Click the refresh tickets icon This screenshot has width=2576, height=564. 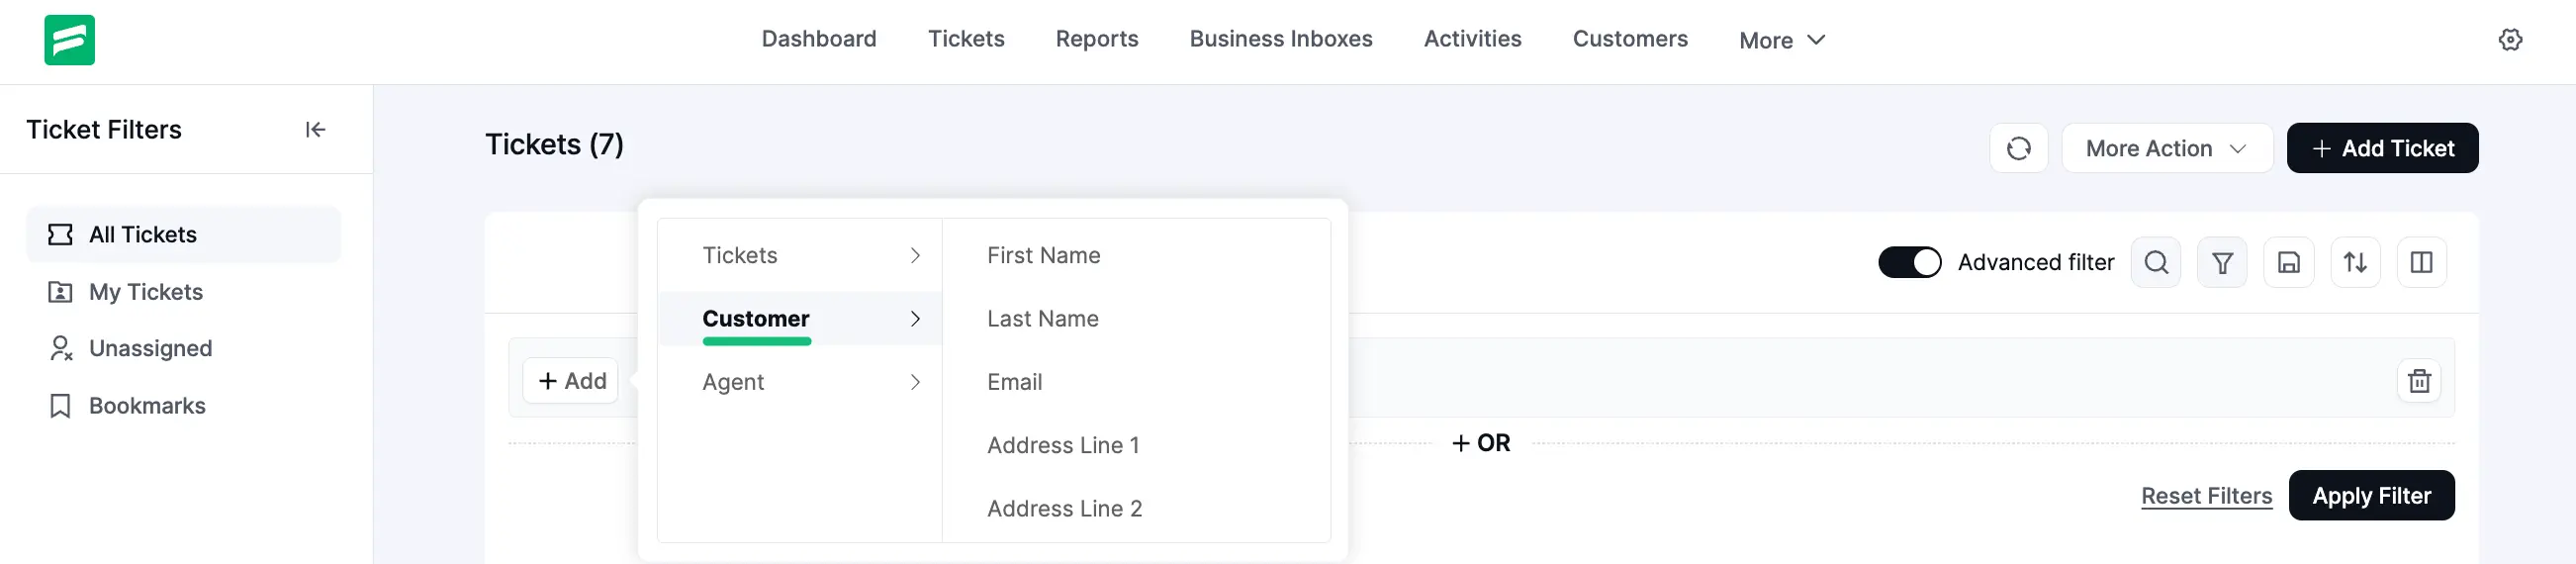2018,148
